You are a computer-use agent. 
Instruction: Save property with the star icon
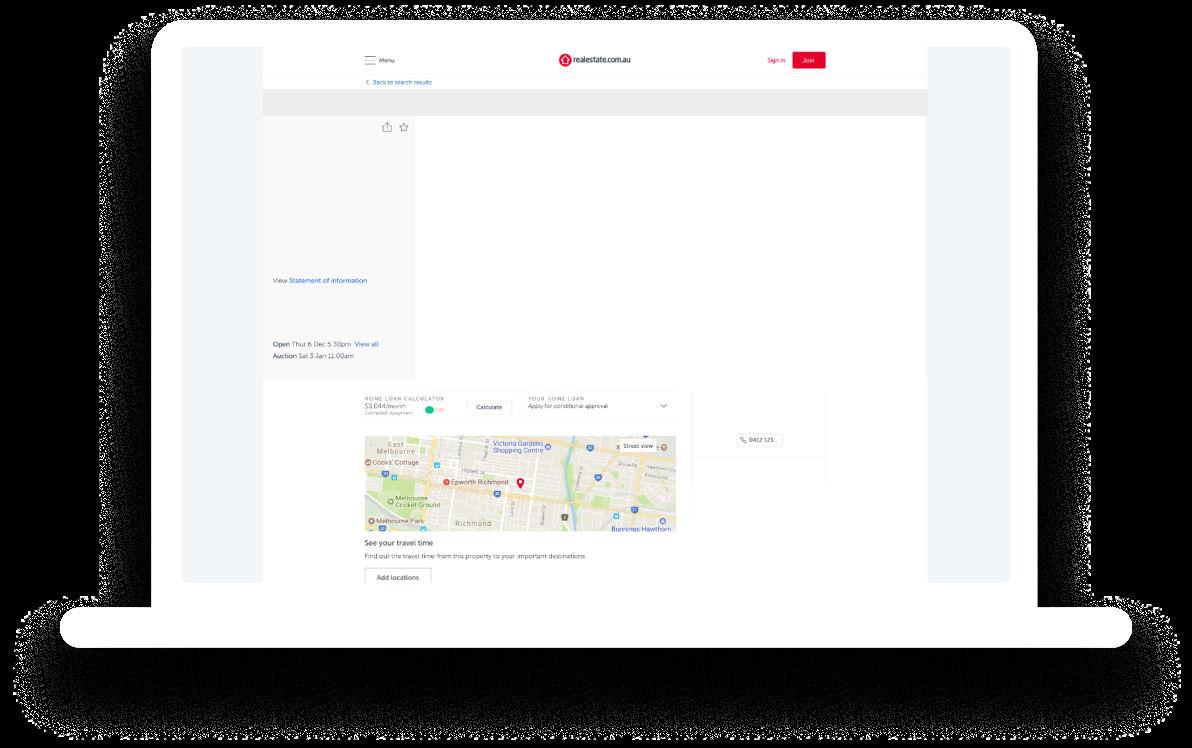pyautogui.click(x=404, y=127)
